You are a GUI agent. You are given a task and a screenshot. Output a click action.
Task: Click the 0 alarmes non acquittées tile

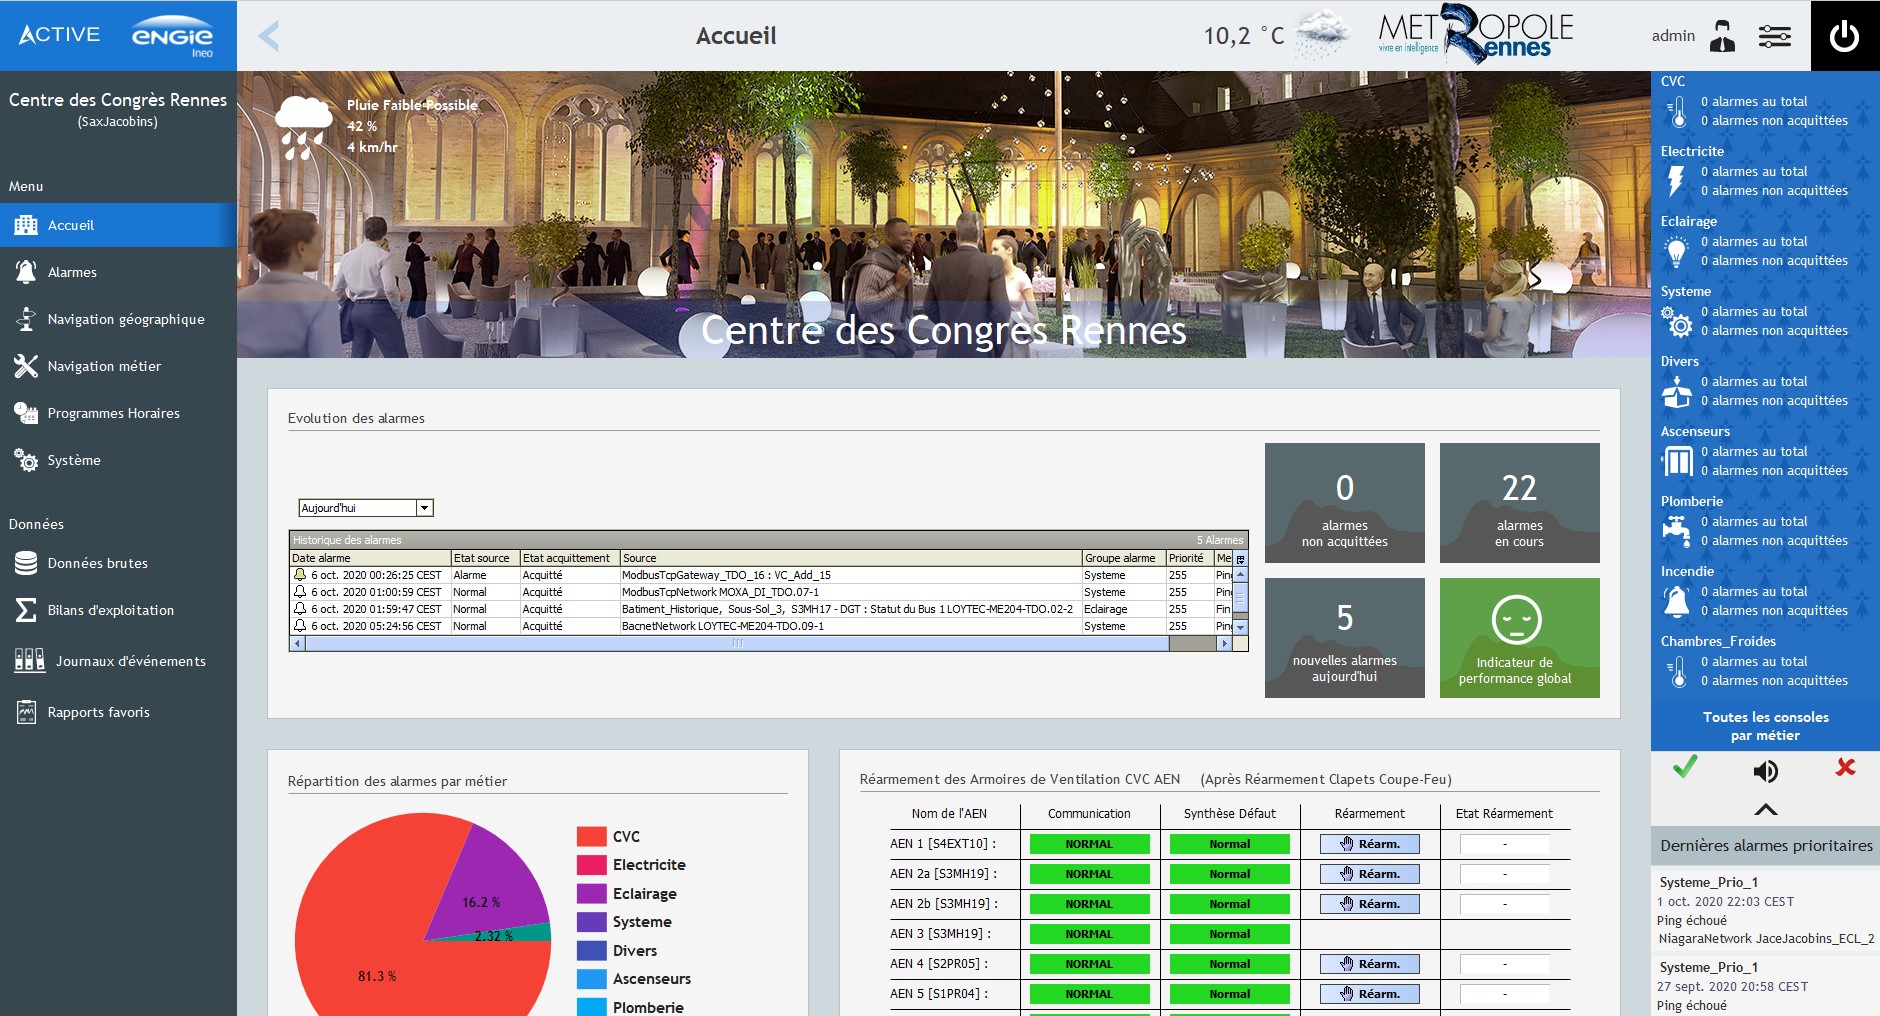[1345, 503]
